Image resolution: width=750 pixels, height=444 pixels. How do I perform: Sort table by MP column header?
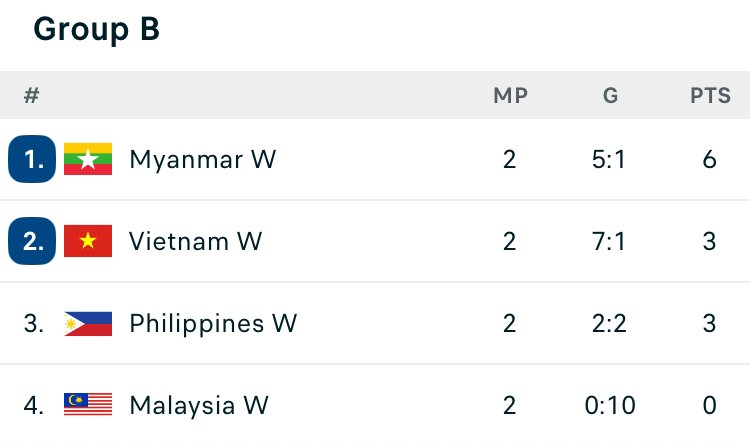click(x=510, y=96)
